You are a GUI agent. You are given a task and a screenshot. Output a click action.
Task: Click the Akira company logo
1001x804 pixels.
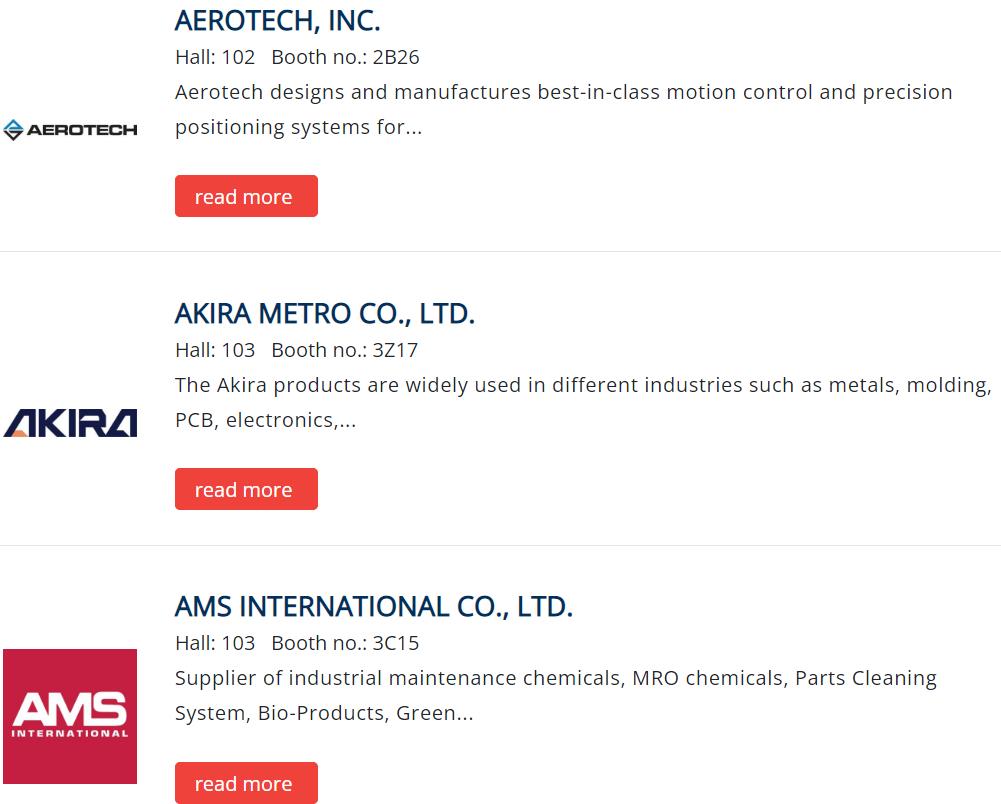tap(70, 423)
